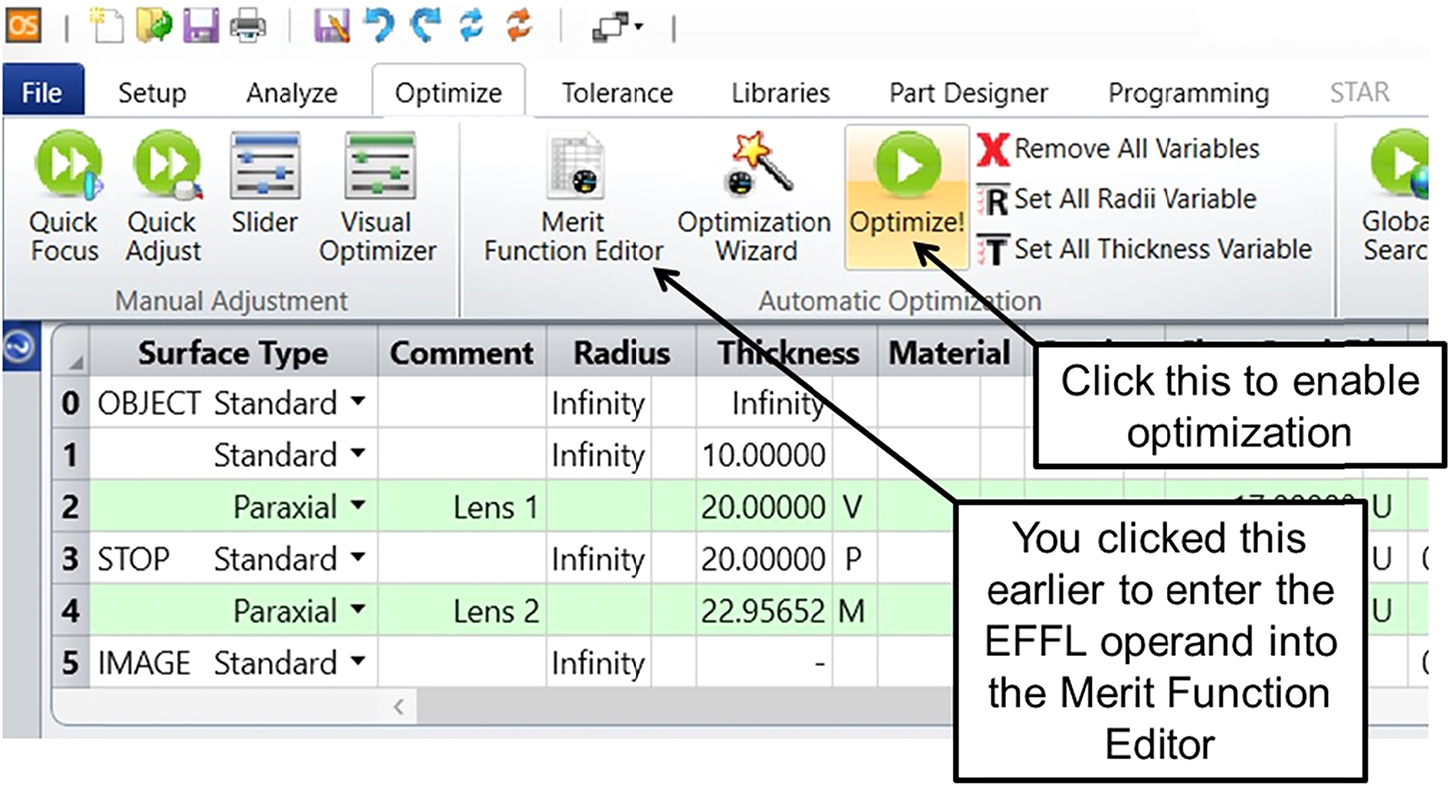The image size is (1455, 789).
Task: Open the Visual Optimizer
Action: (x=377, y=200)
